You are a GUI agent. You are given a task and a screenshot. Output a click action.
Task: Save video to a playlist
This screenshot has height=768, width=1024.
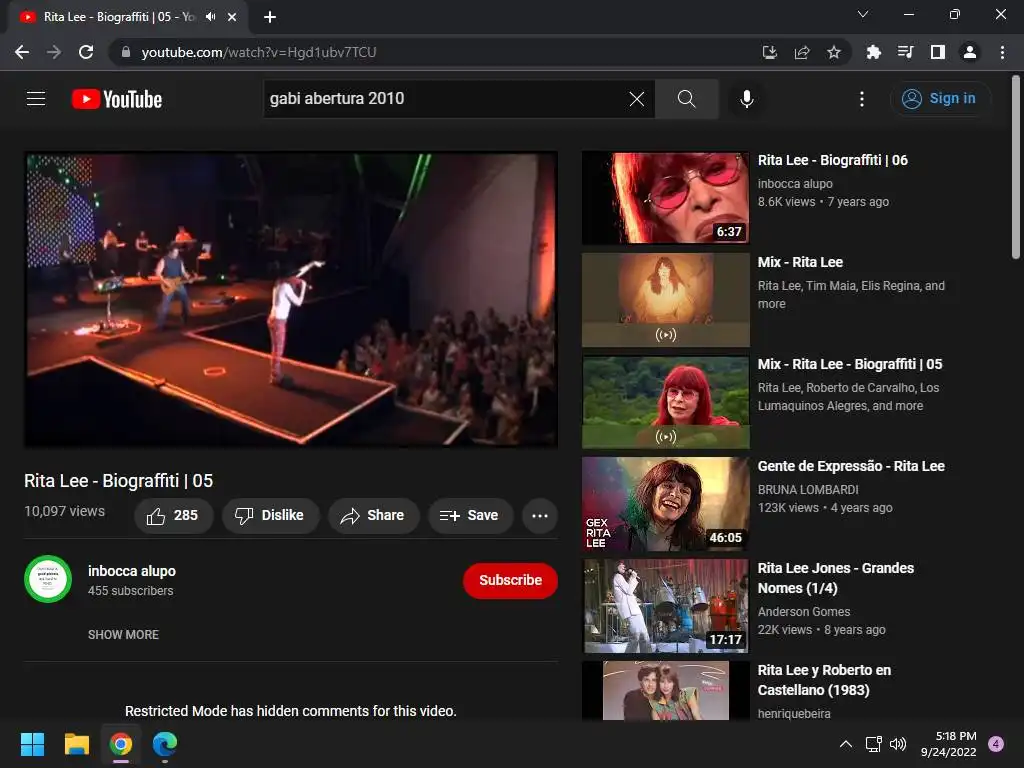[469, 516]
